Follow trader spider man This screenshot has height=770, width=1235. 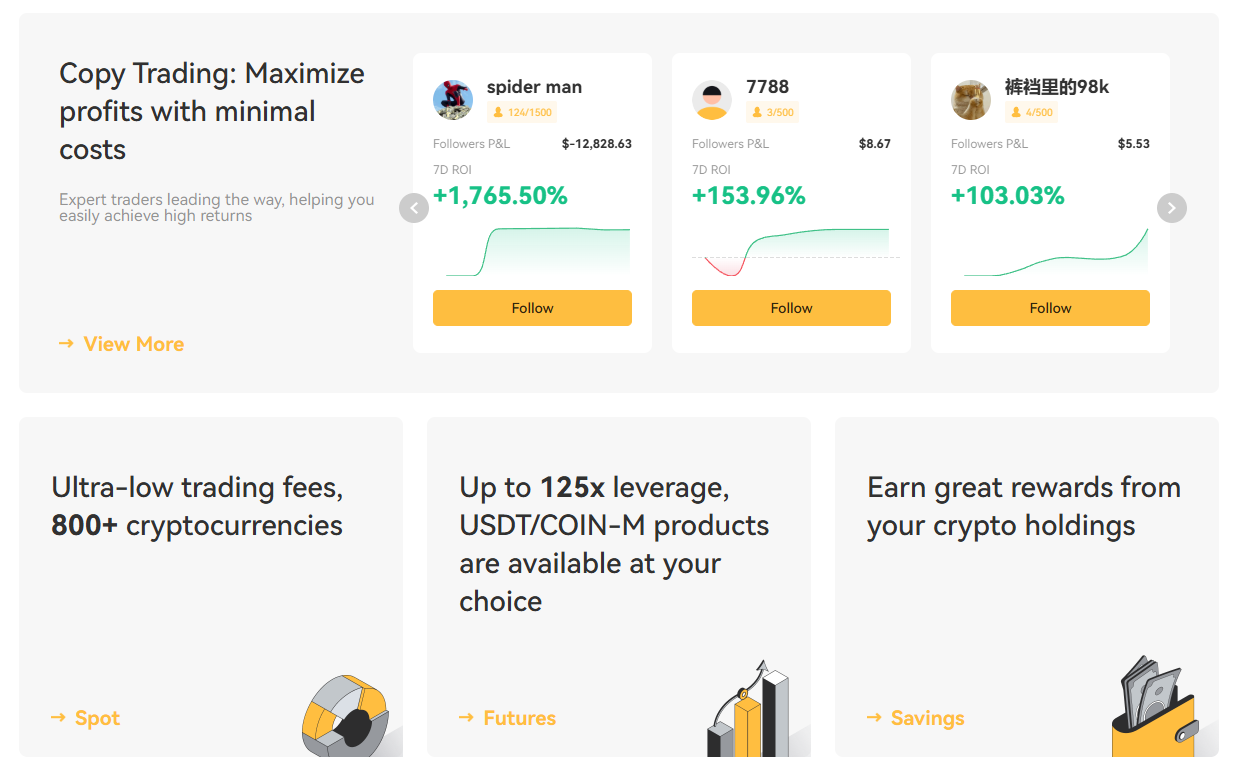click(532, 308)
